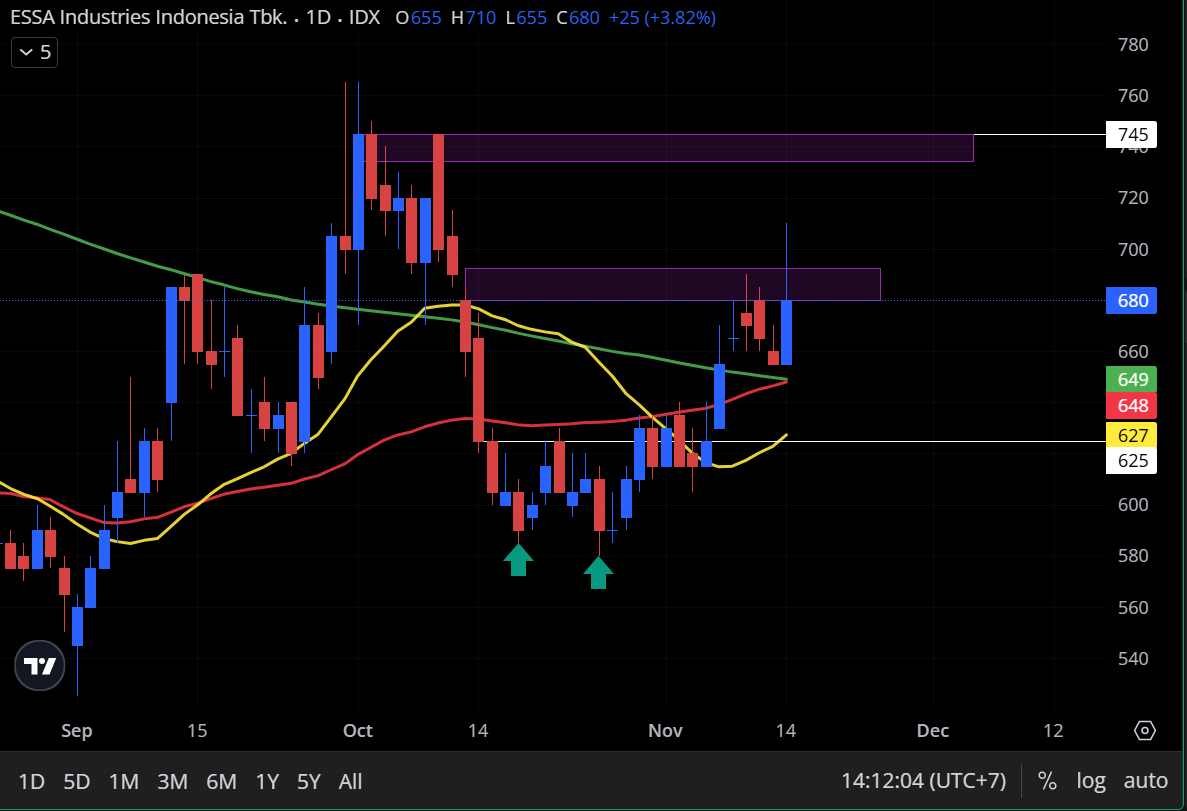The height and width of the screenshot is (811, 1187).
Task: Select the 5Y time range
Action: (309, 781)
